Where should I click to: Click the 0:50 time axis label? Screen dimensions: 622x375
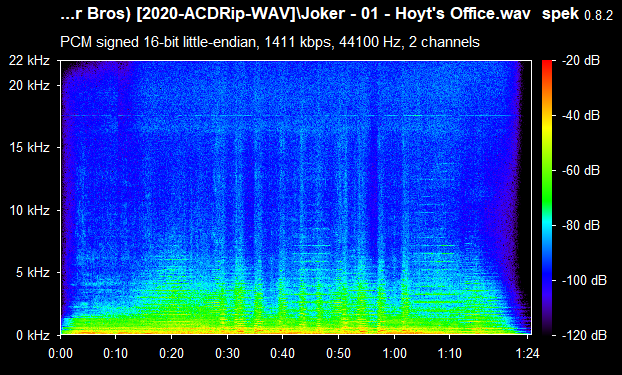tap(338, 353)
